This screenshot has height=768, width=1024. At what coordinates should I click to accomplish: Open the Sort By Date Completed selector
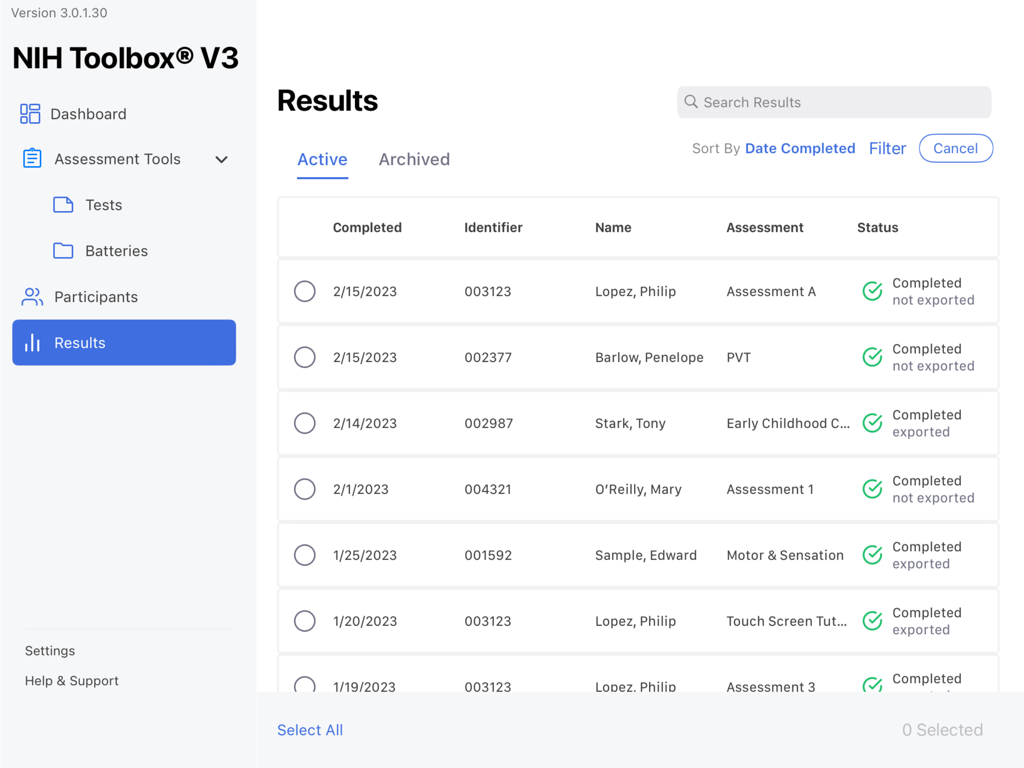coord(800,148)
